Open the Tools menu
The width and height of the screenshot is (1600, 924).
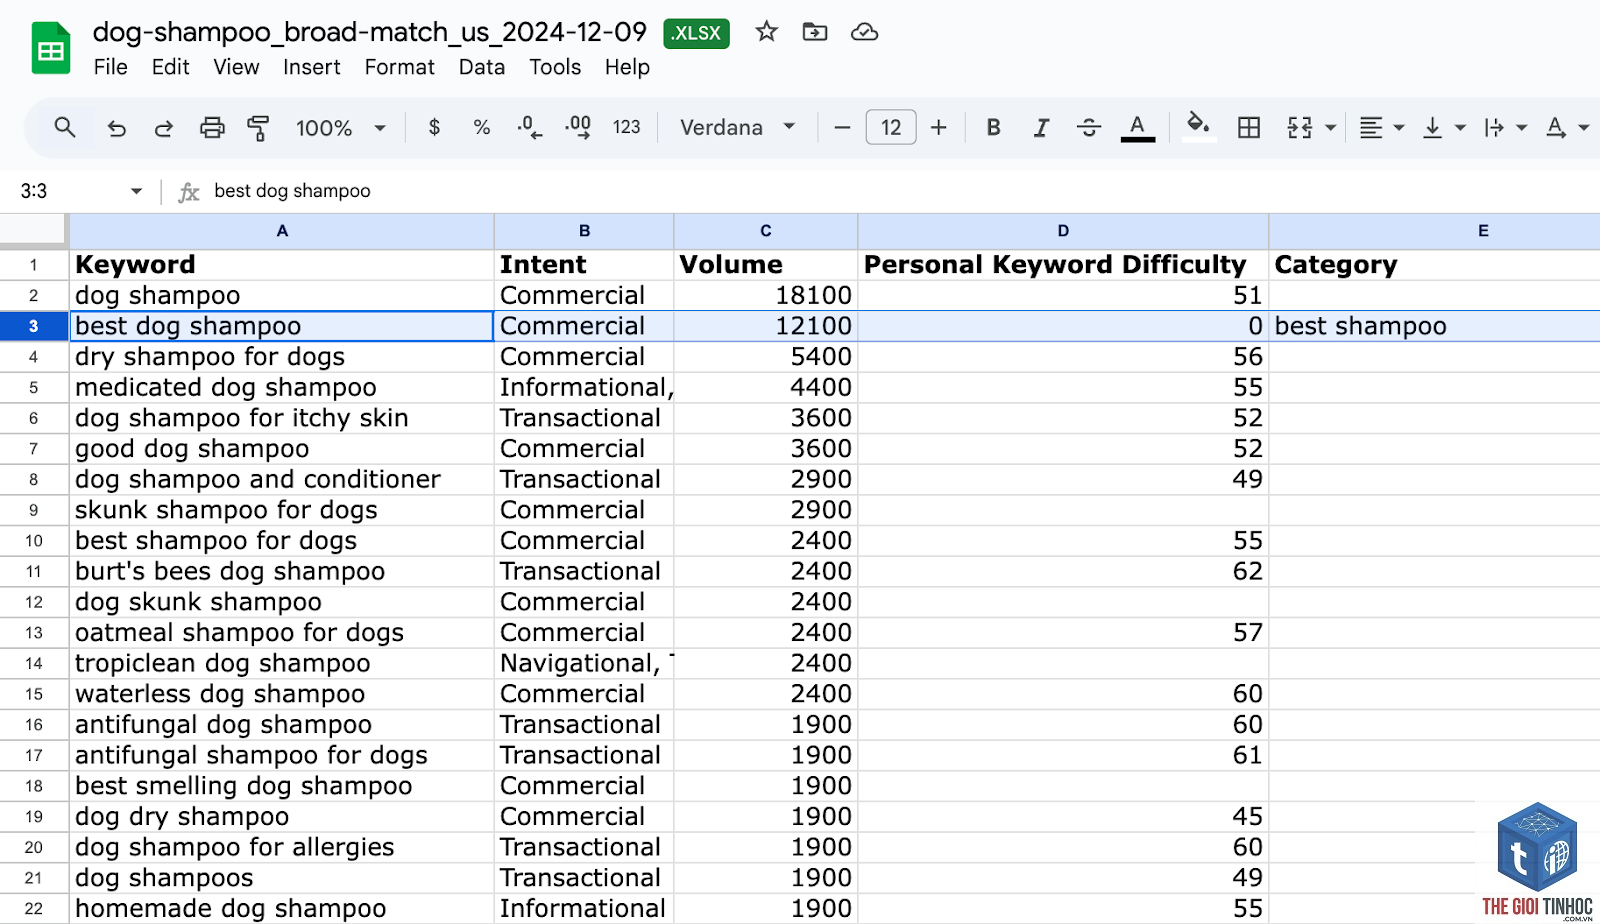(555, 67)
